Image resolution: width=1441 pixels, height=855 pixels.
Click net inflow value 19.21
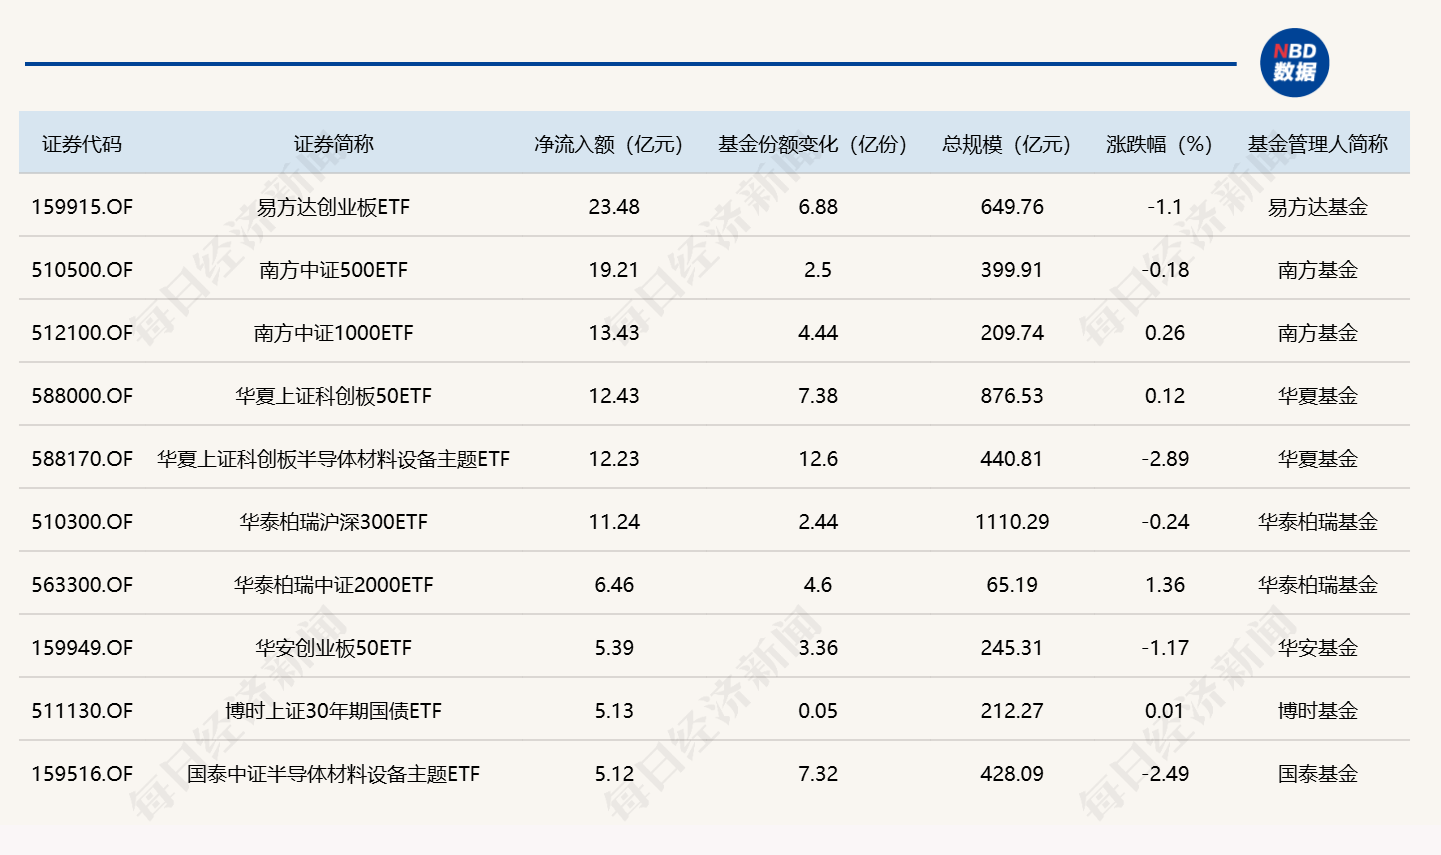pyautogui.click(x=614, y=270)
